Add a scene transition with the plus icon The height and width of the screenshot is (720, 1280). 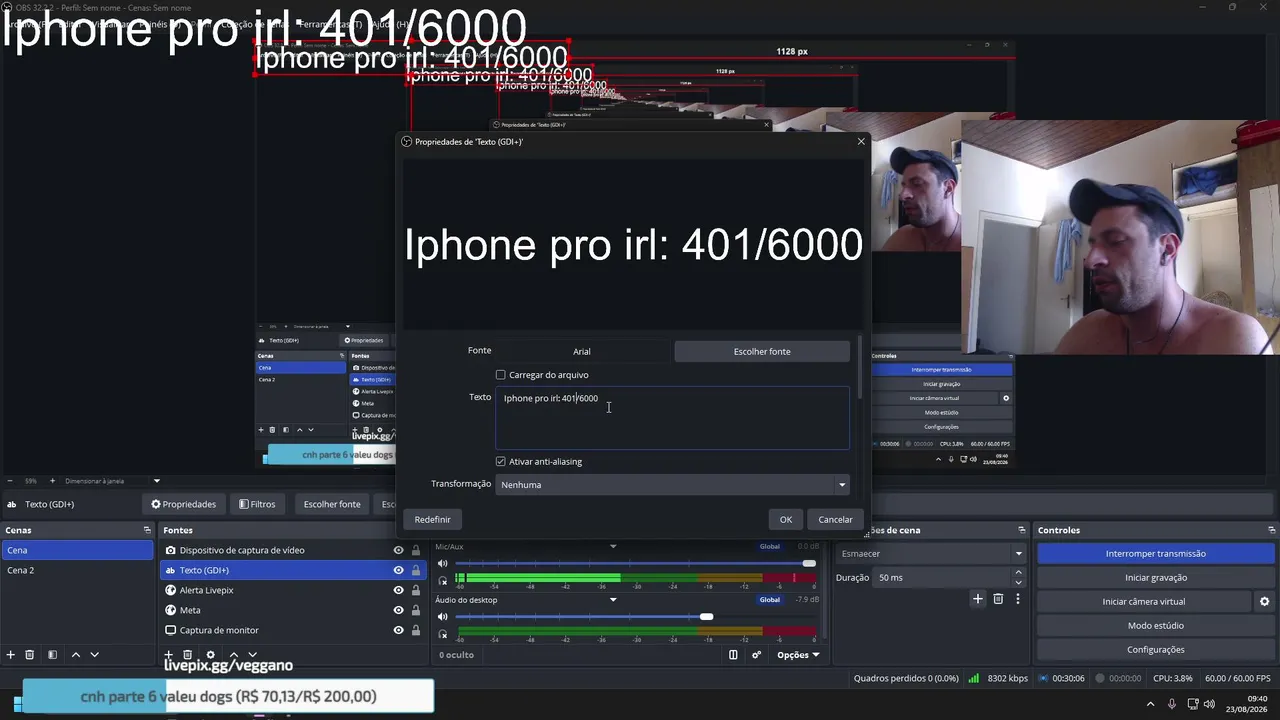(978, 599)
